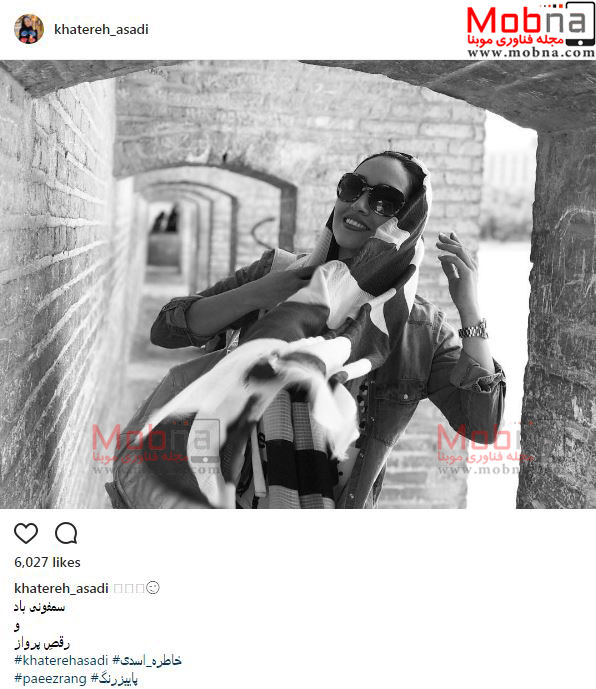The image size is (596, 689).
Task: Click the مجله فناوری موبنا tagline
Action: click(x=516, y=40)
